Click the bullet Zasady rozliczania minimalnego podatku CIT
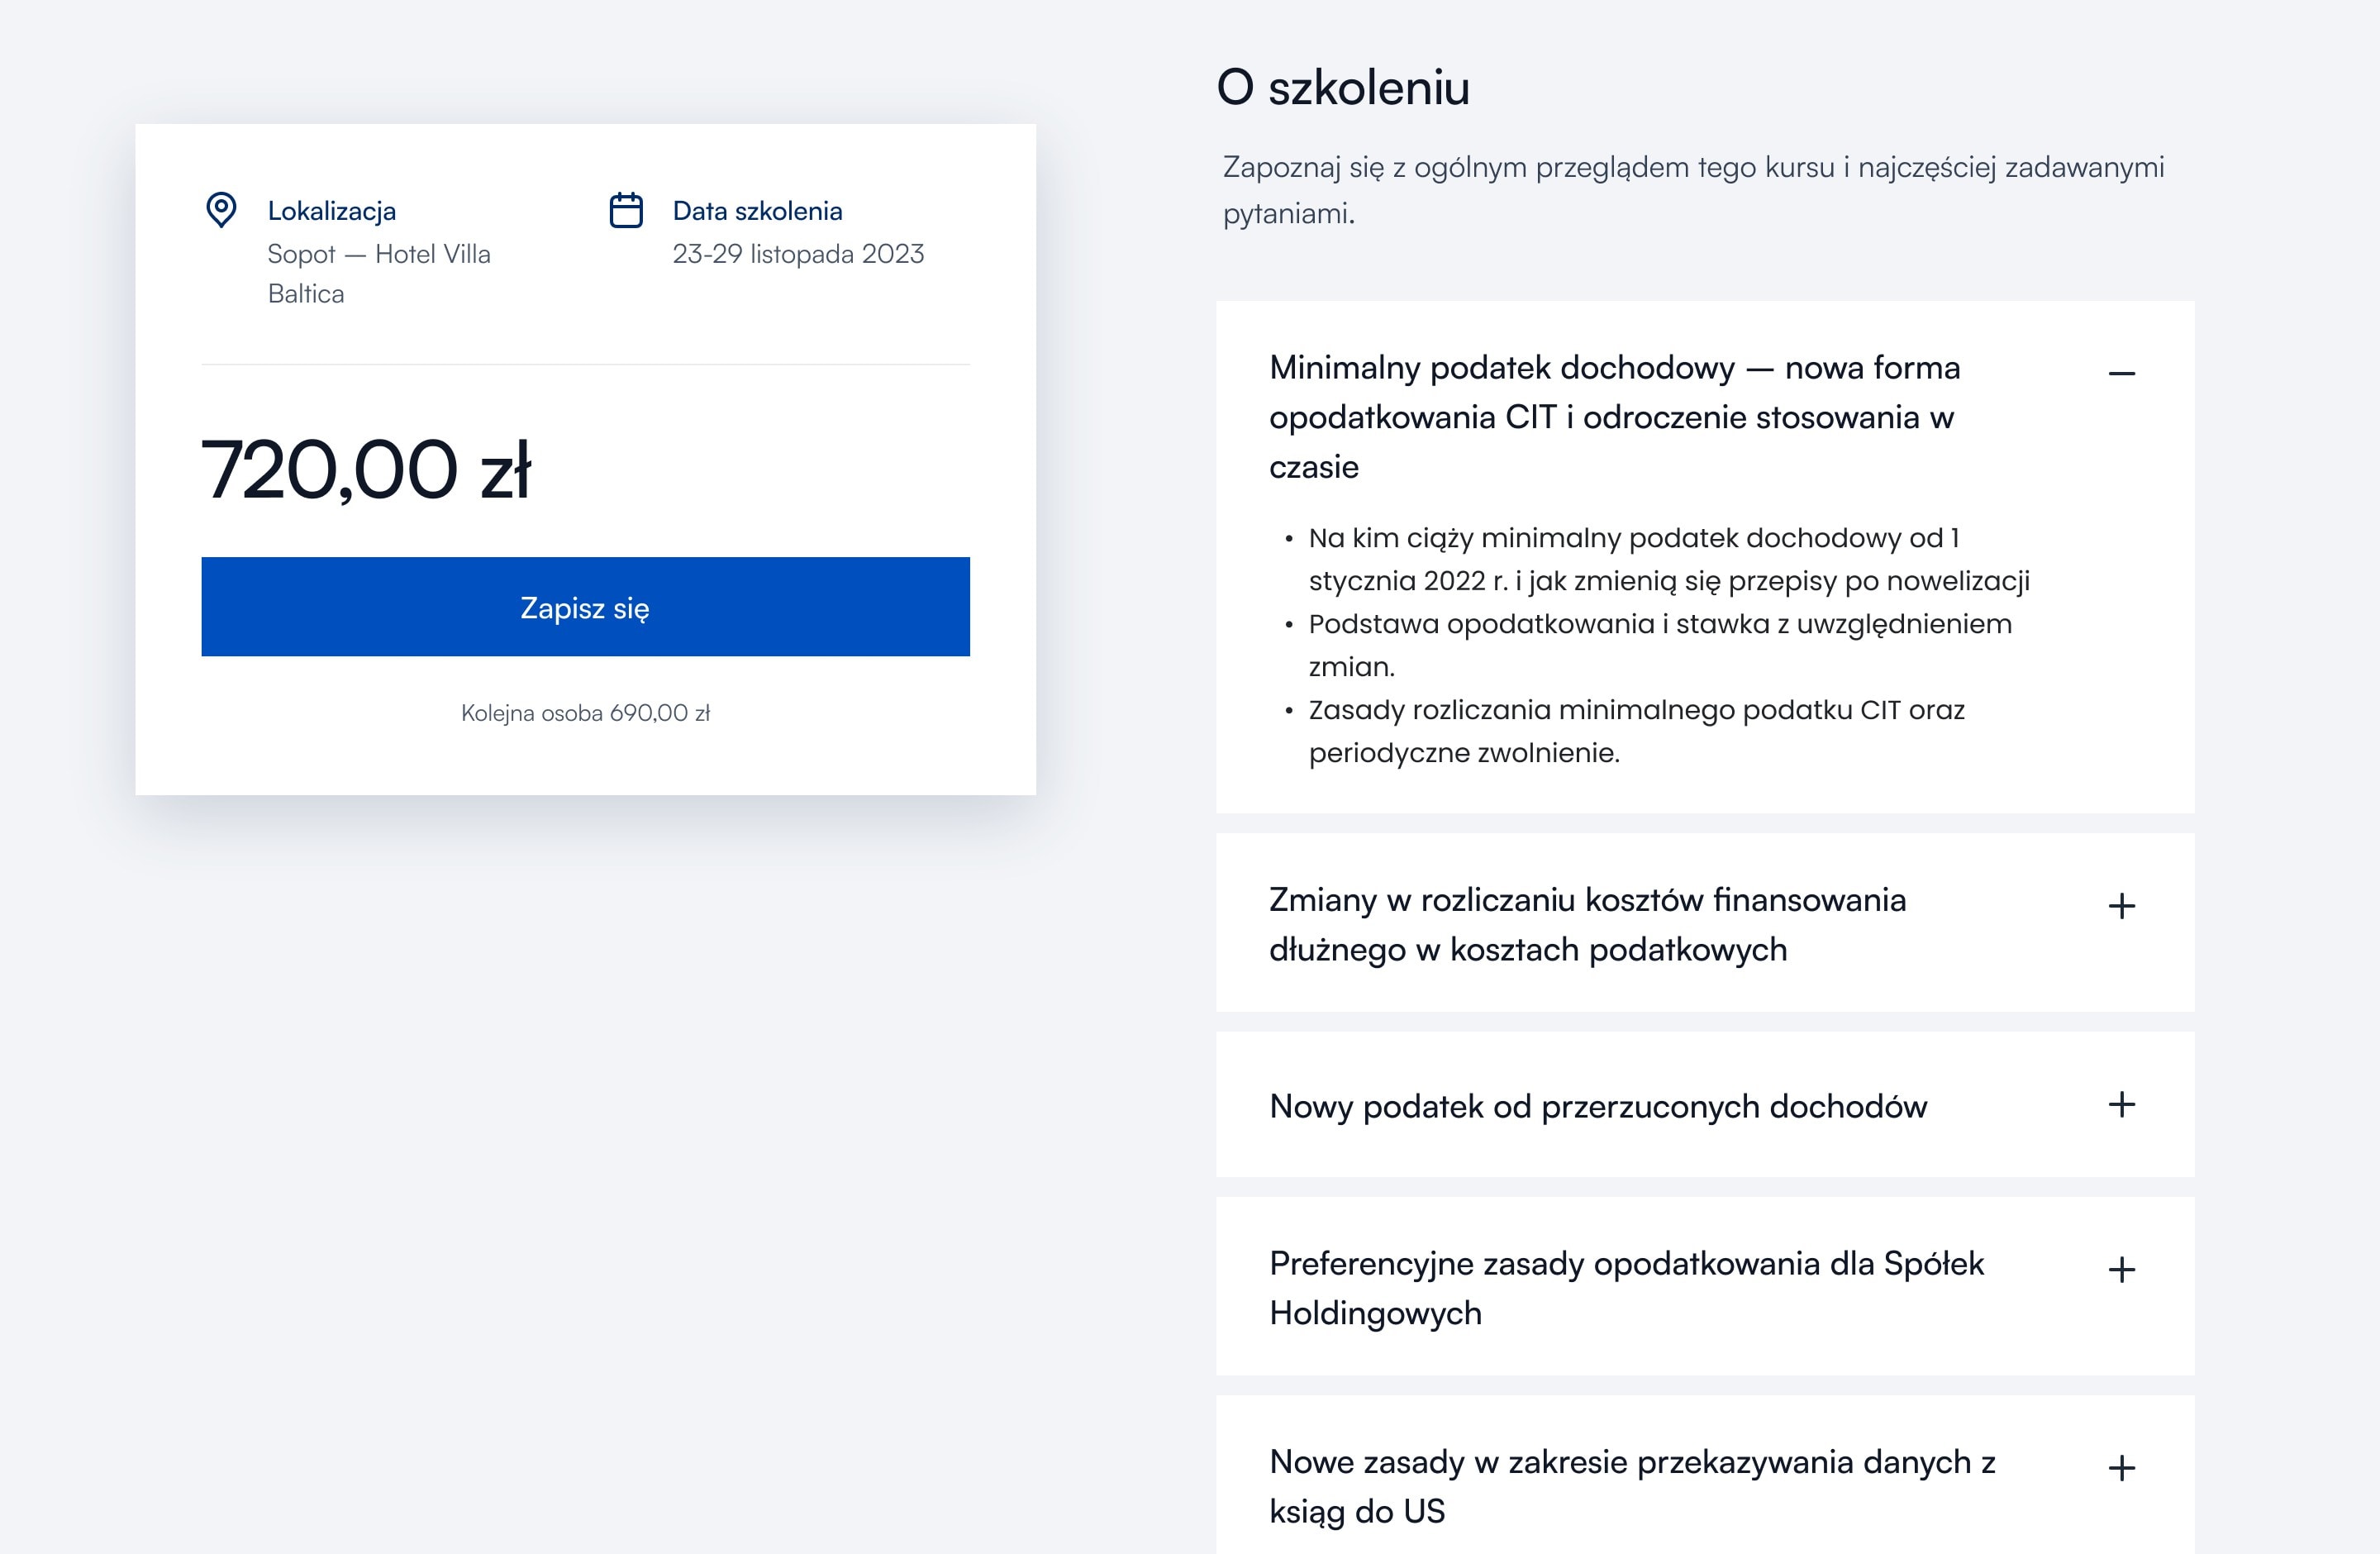Viewport: 2380px width, 1554px height. [x=1636, y=731]
